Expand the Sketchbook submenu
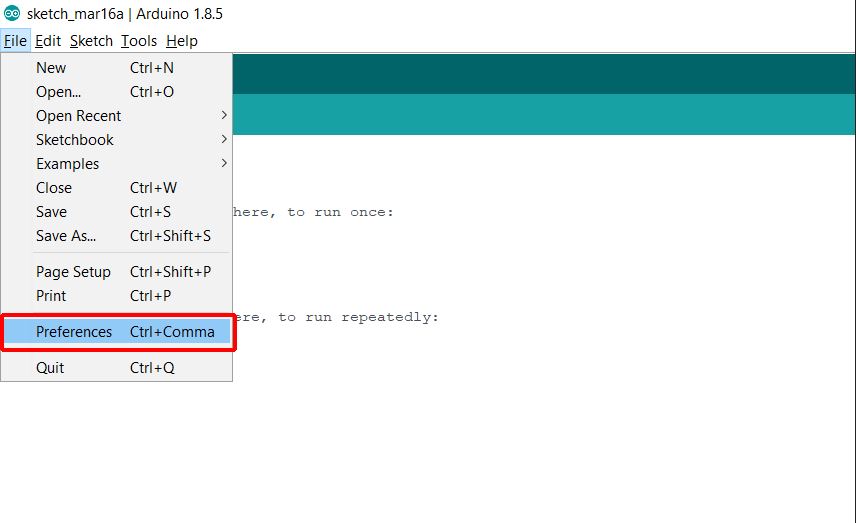The width and height of the screenshot is (856, 523). click(116, 140)
